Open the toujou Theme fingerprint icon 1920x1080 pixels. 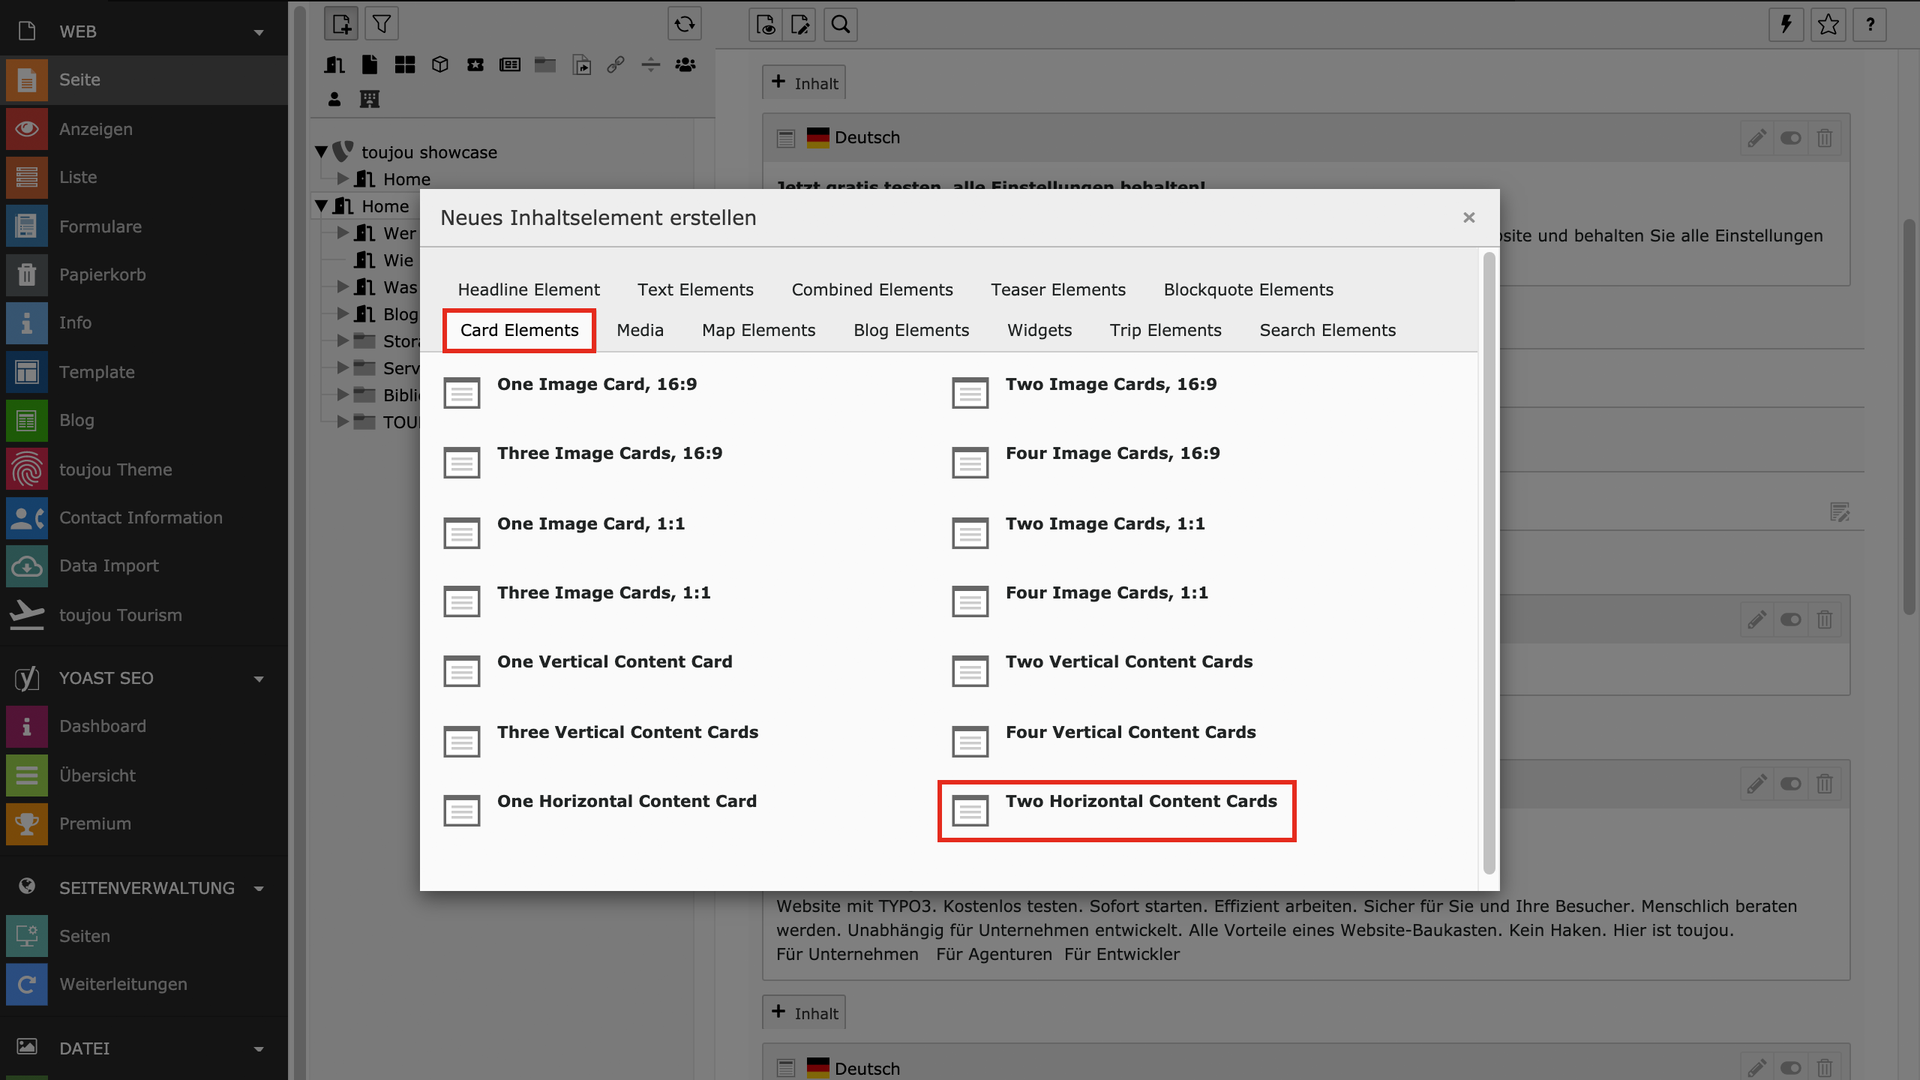click(x=27, y=469)
